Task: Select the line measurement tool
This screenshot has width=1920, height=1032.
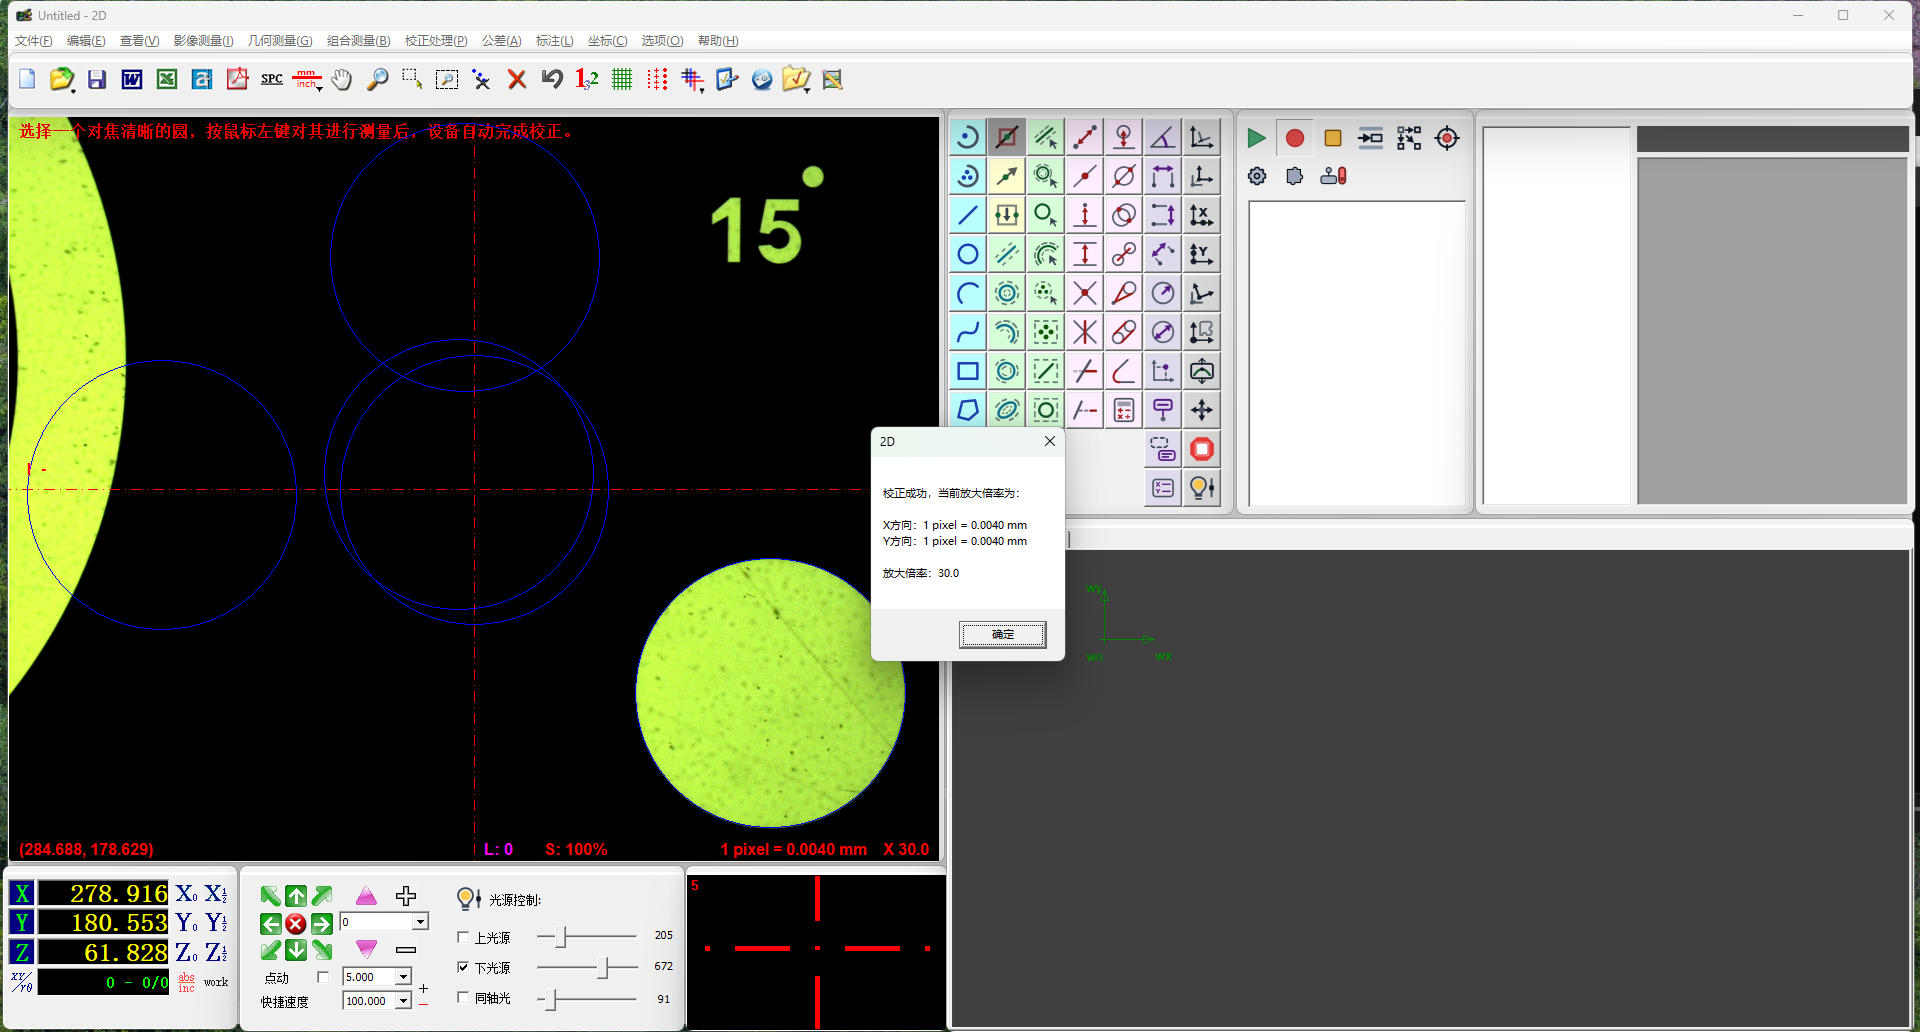Action: 968,215
